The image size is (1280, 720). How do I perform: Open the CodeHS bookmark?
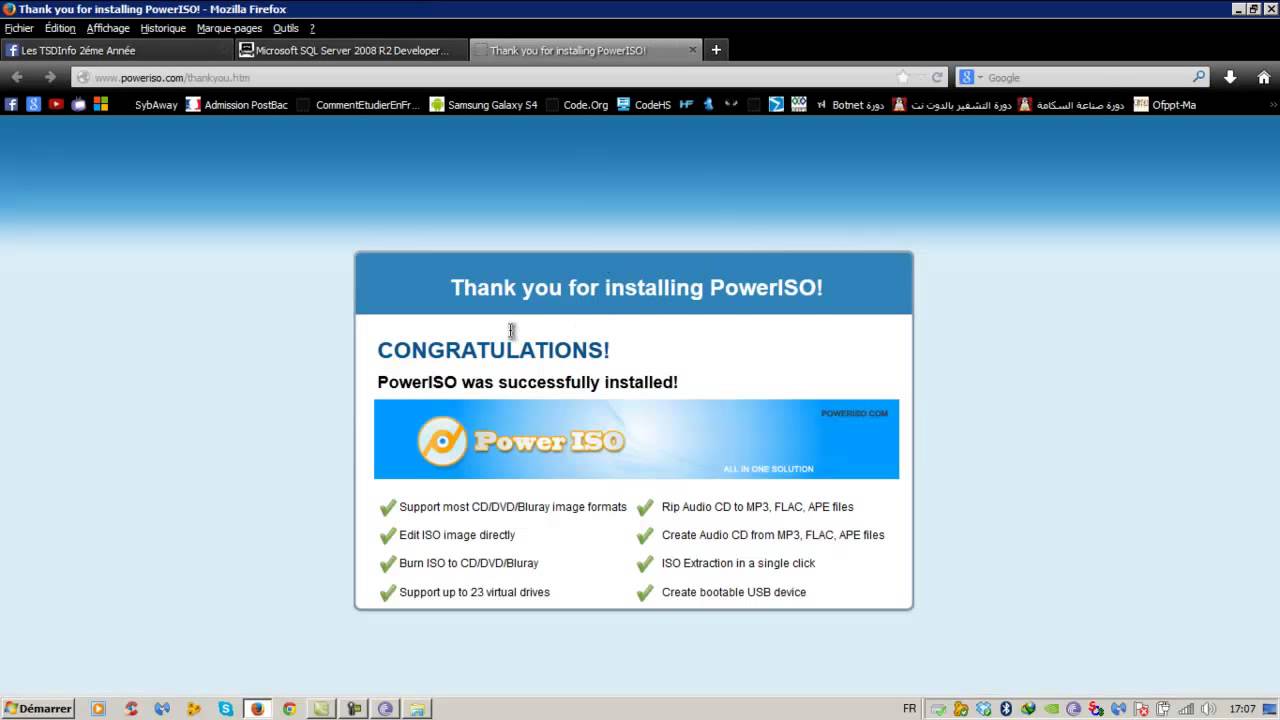click(x=644, y=104)
